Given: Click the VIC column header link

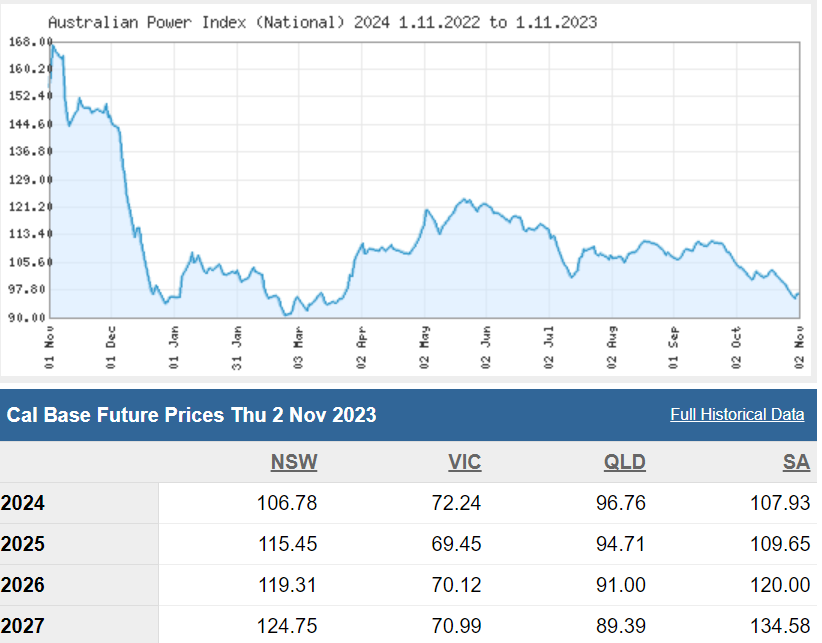Looking at the screenshot, I should click(x=464, y=462).
